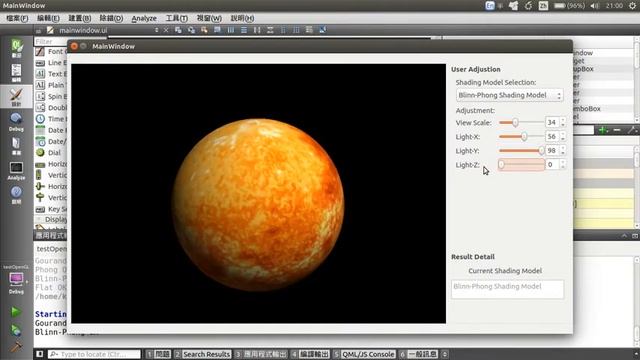The height and width of the screenshot is (360, 640).
Task: Open the 除錯(D) menu
Action: pos(111,18)
